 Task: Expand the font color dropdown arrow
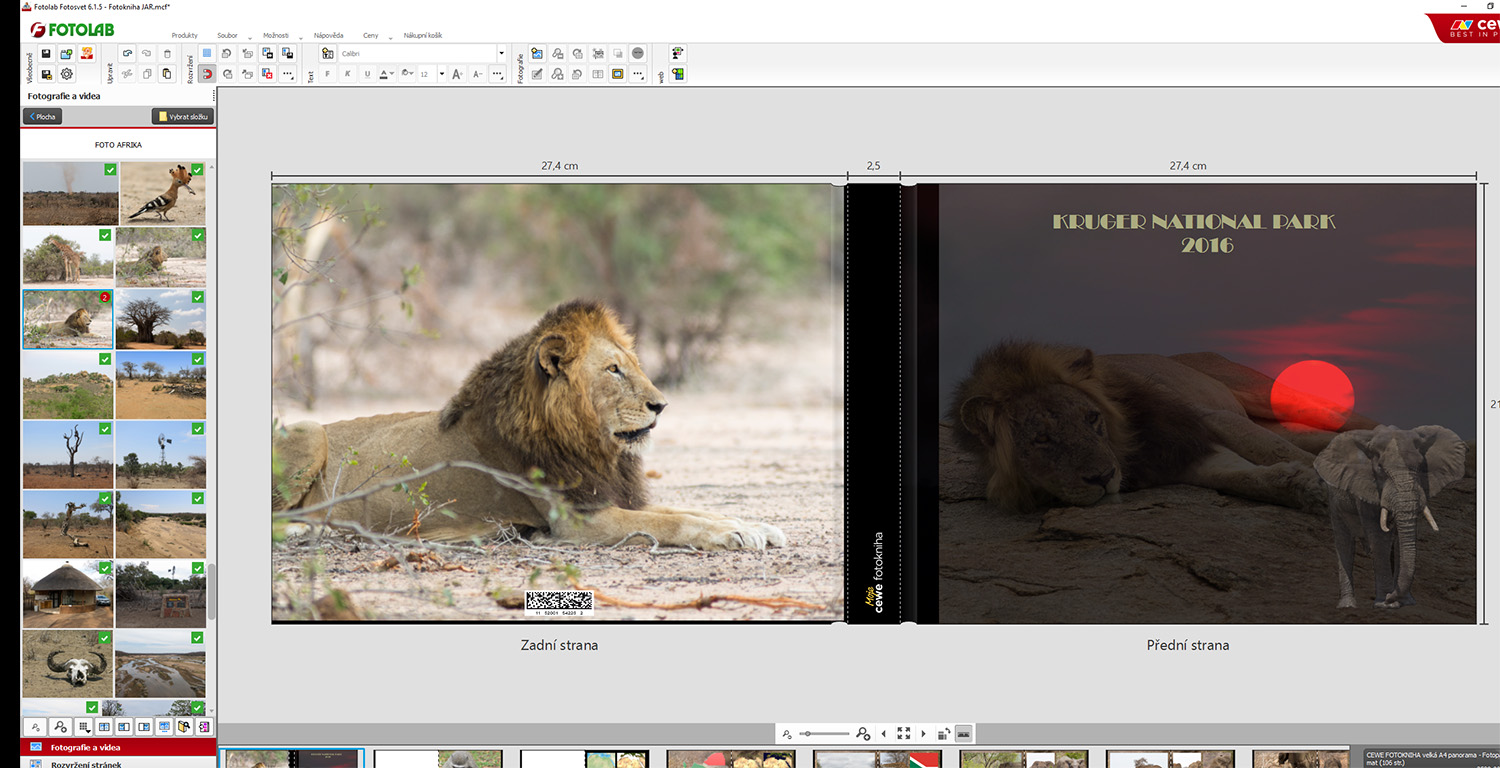pyautogui.click(x=393, y=74)
